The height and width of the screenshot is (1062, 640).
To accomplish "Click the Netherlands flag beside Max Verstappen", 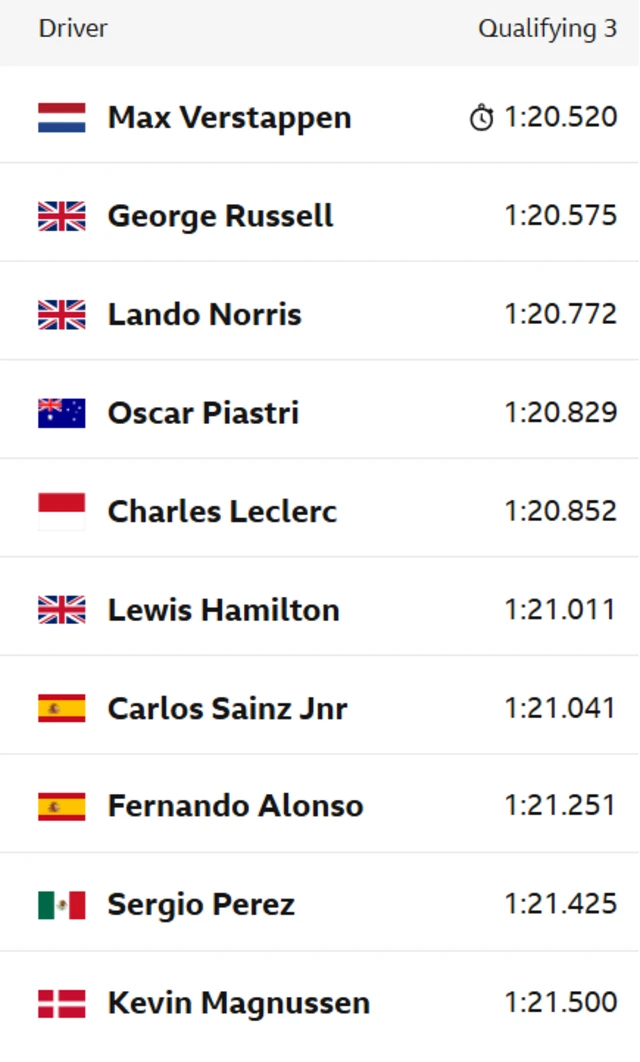I will pyautogui.click(x=62, y=118).
